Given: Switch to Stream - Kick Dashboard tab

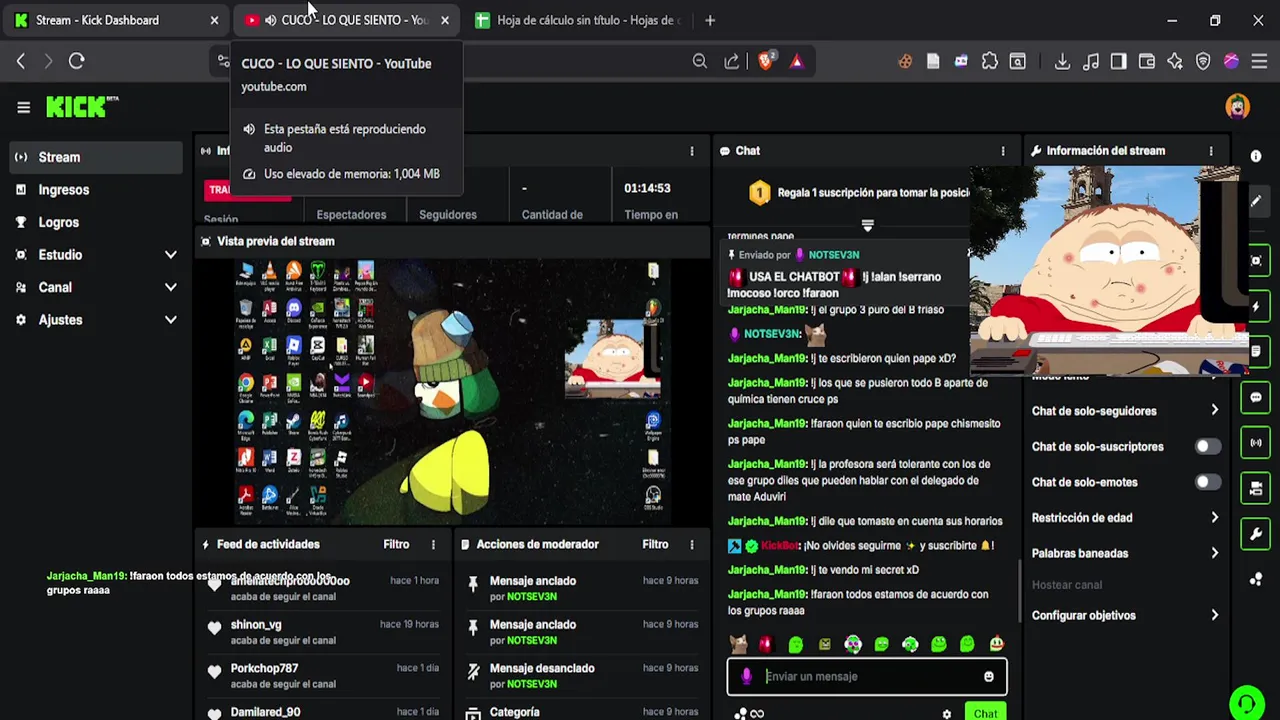Looking at the screenshot, I should point(117,20).
